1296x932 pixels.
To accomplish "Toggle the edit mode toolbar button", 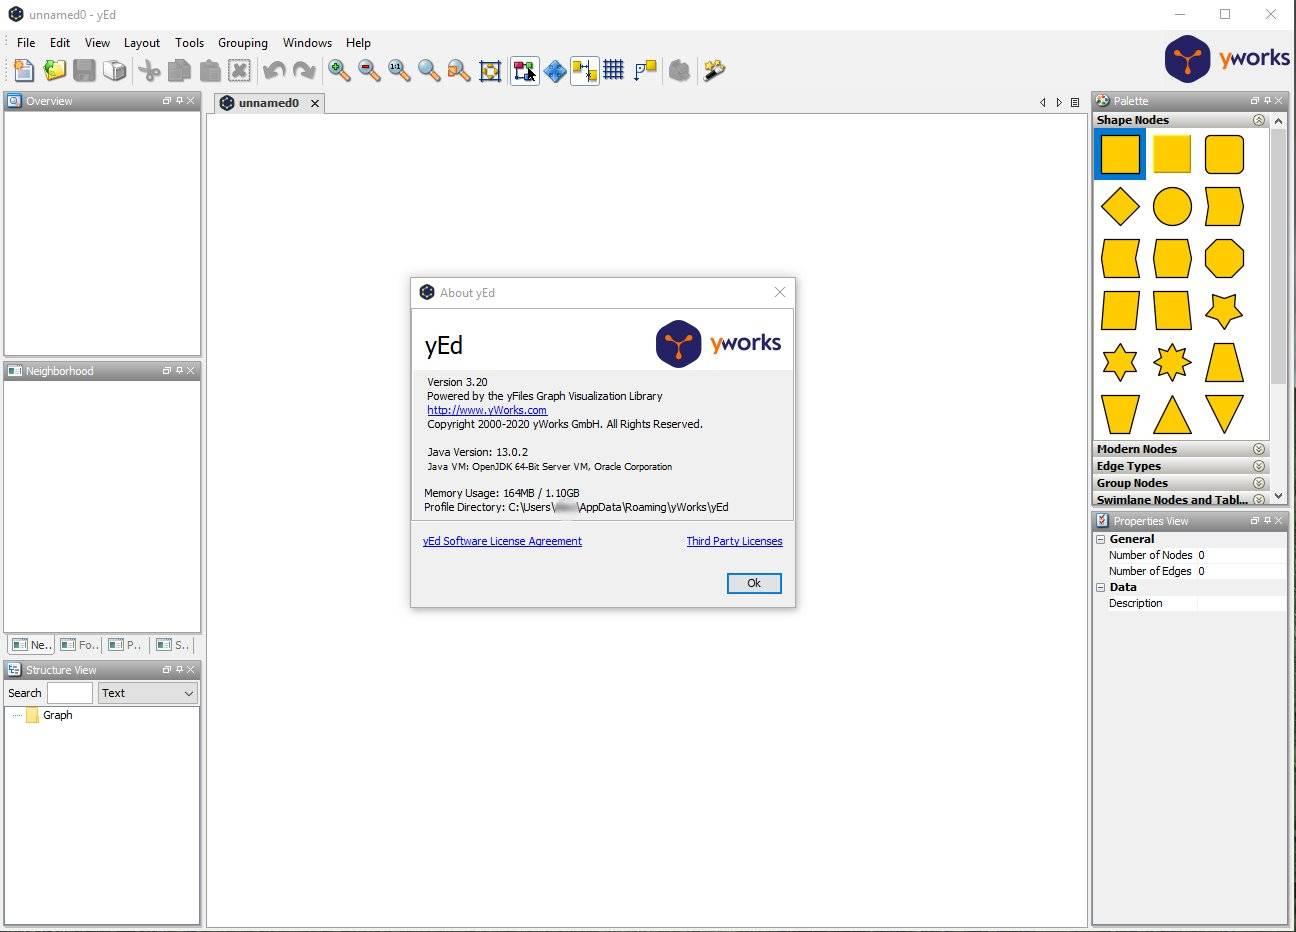I will (x=525, y=70).
